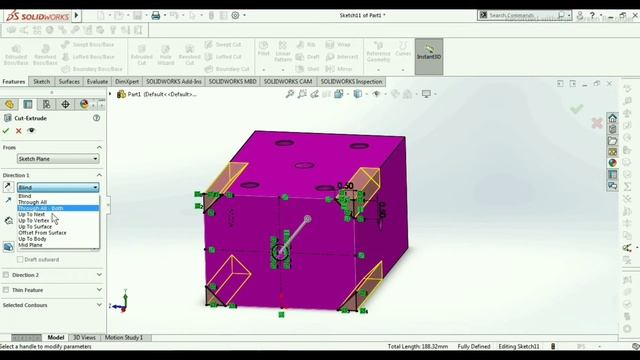640x360 pixels.
Task: Open DimXpertManager crosshair tab
Action: coord(65,104)
